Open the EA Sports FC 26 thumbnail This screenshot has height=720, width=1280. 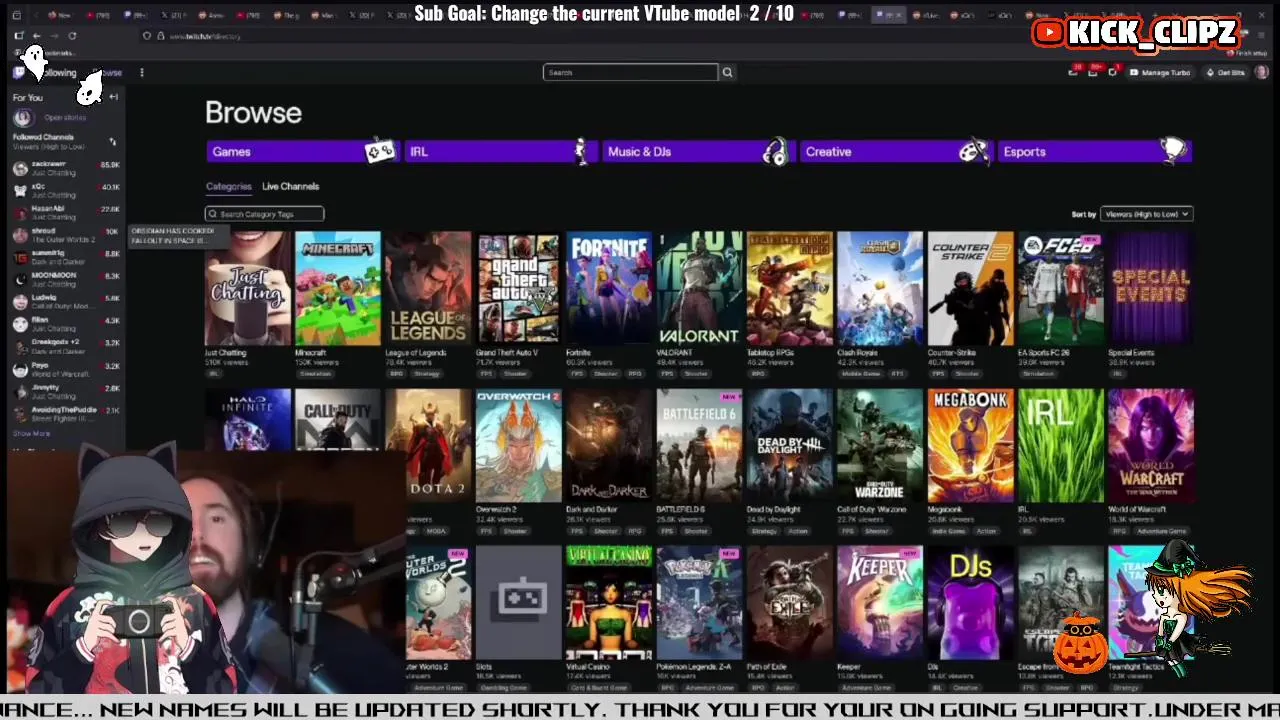(1060, 289)
